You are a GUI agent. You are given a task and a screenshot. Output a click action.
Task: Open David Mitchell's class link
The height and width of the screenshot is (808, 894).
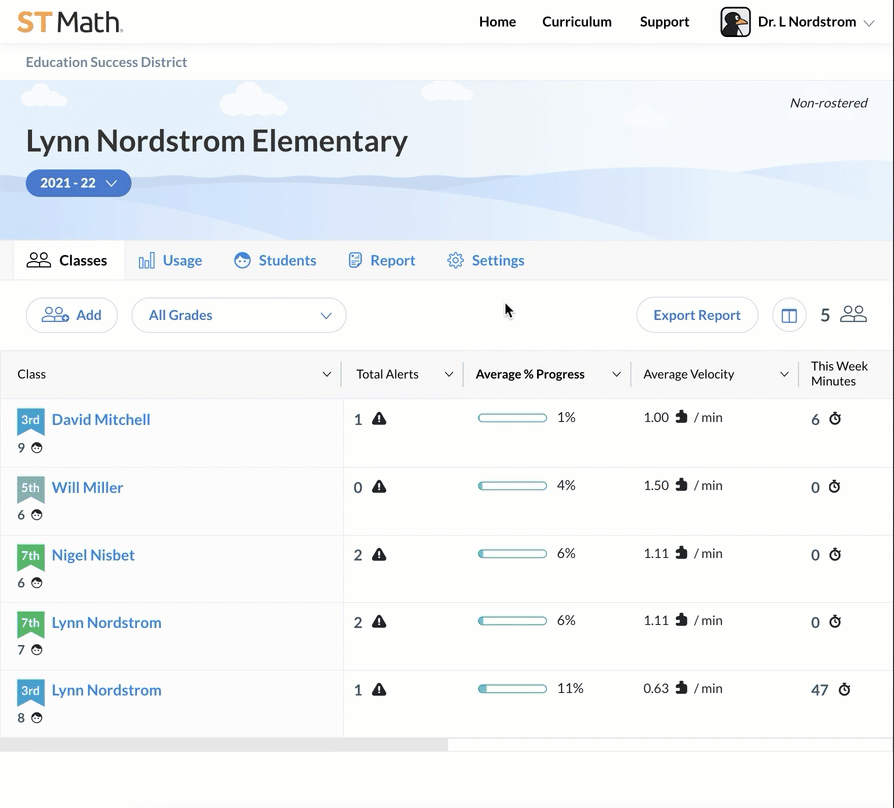pyautogui.click(x=101, y=420)
